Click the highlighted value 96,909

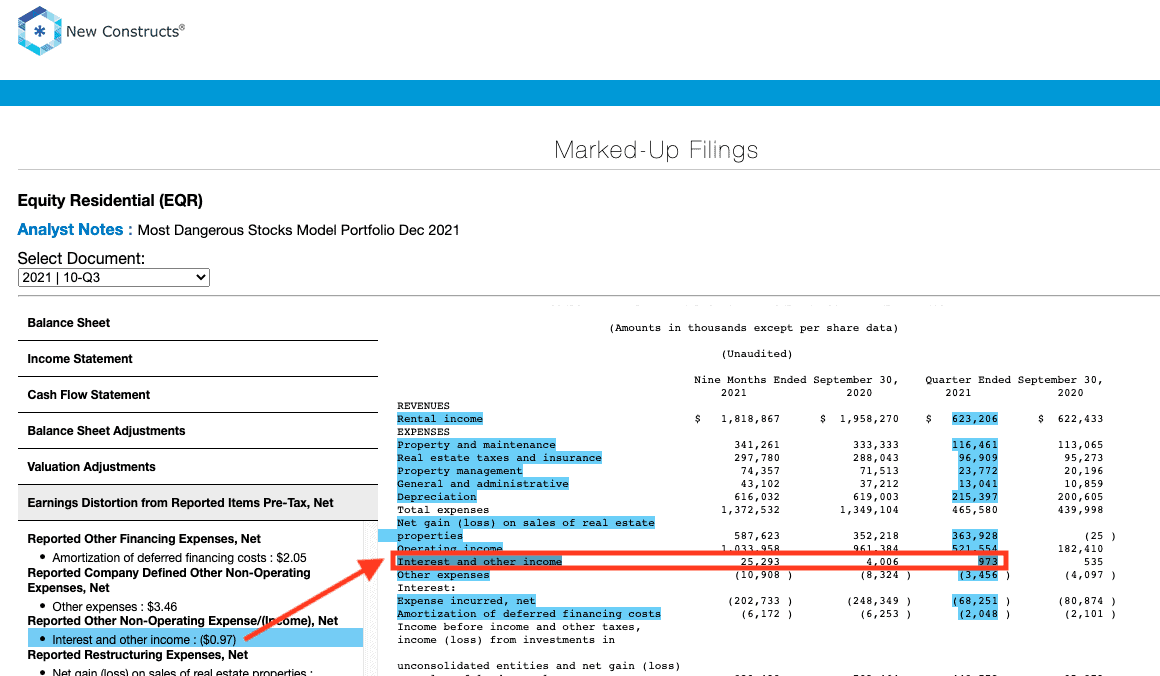click(x=978, y=458)
